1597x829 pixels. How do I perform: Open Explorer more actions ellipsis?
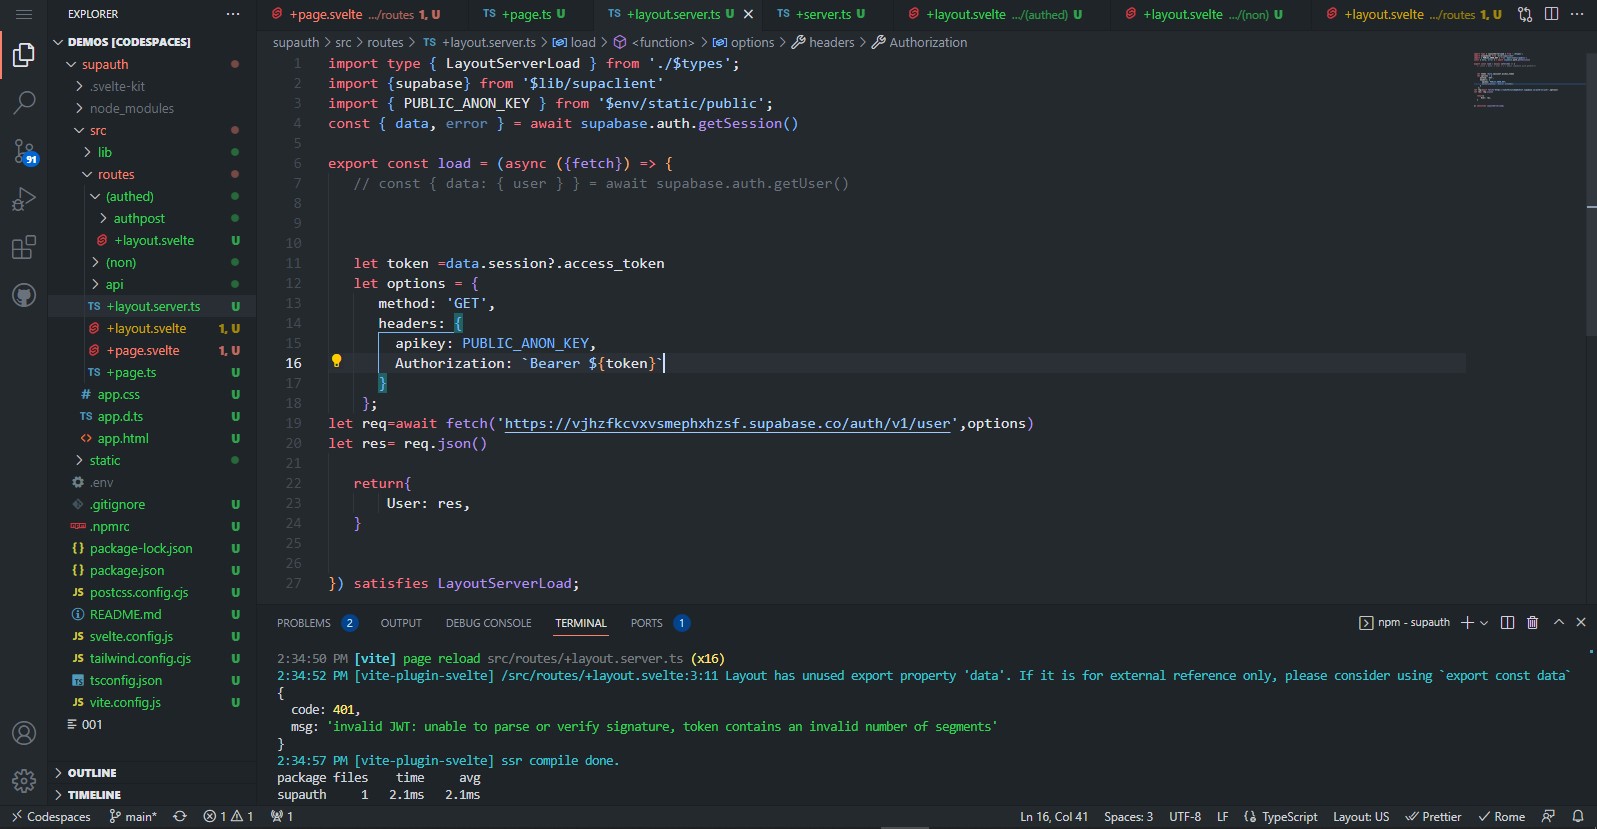233,14
